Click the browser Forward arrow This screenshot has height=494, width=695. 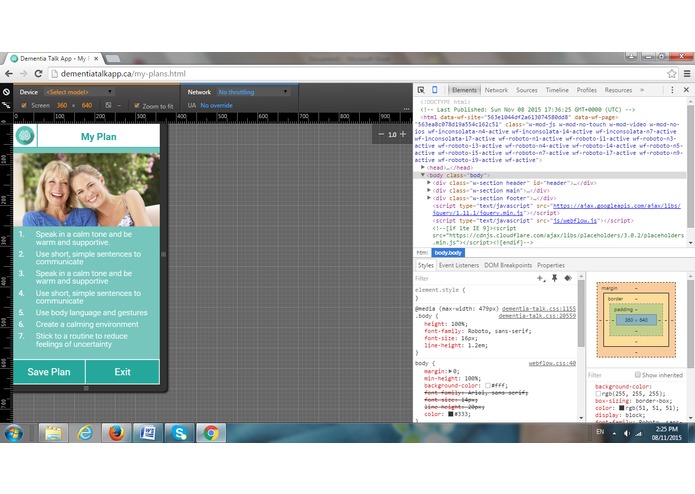(x=23, y=74)
